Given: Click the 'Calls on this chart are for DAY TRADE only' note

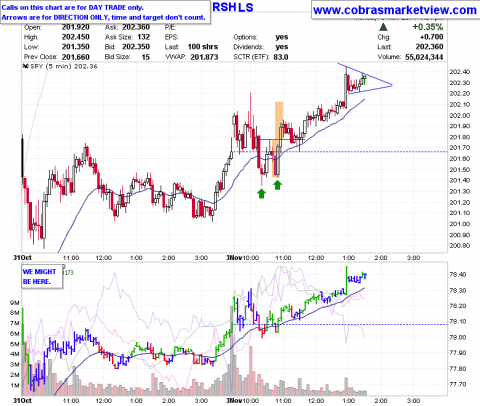Looking at the screenshot, I should [x=73, y=7].
